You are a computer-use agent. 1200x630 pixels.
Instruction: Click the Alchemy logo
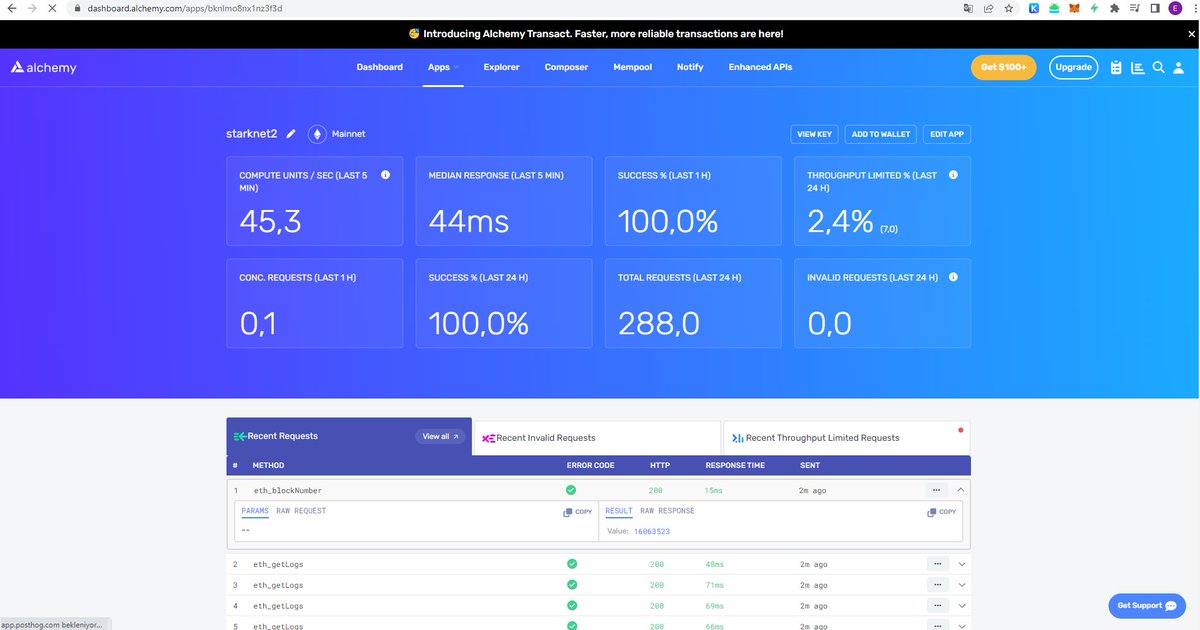pyautogui.click(x=44, y=67)
